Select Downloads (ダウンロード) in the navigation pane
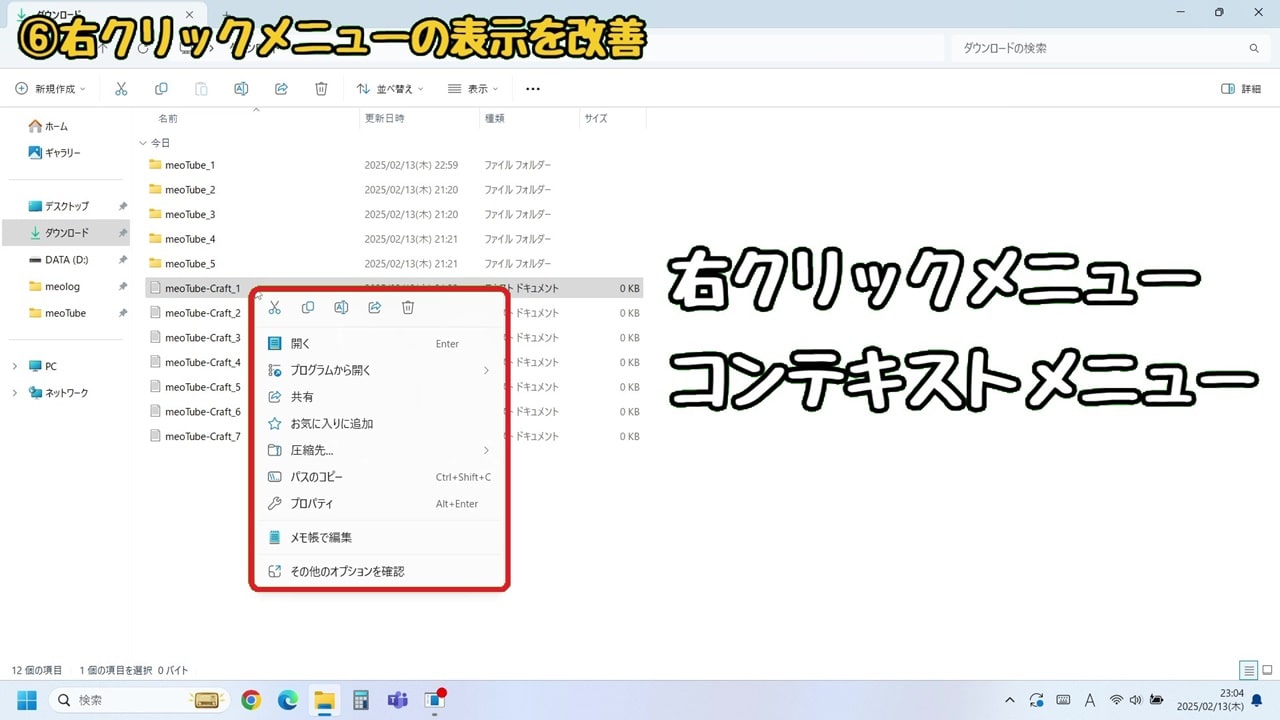This screenshot has width=1280, height=720. 65,233
